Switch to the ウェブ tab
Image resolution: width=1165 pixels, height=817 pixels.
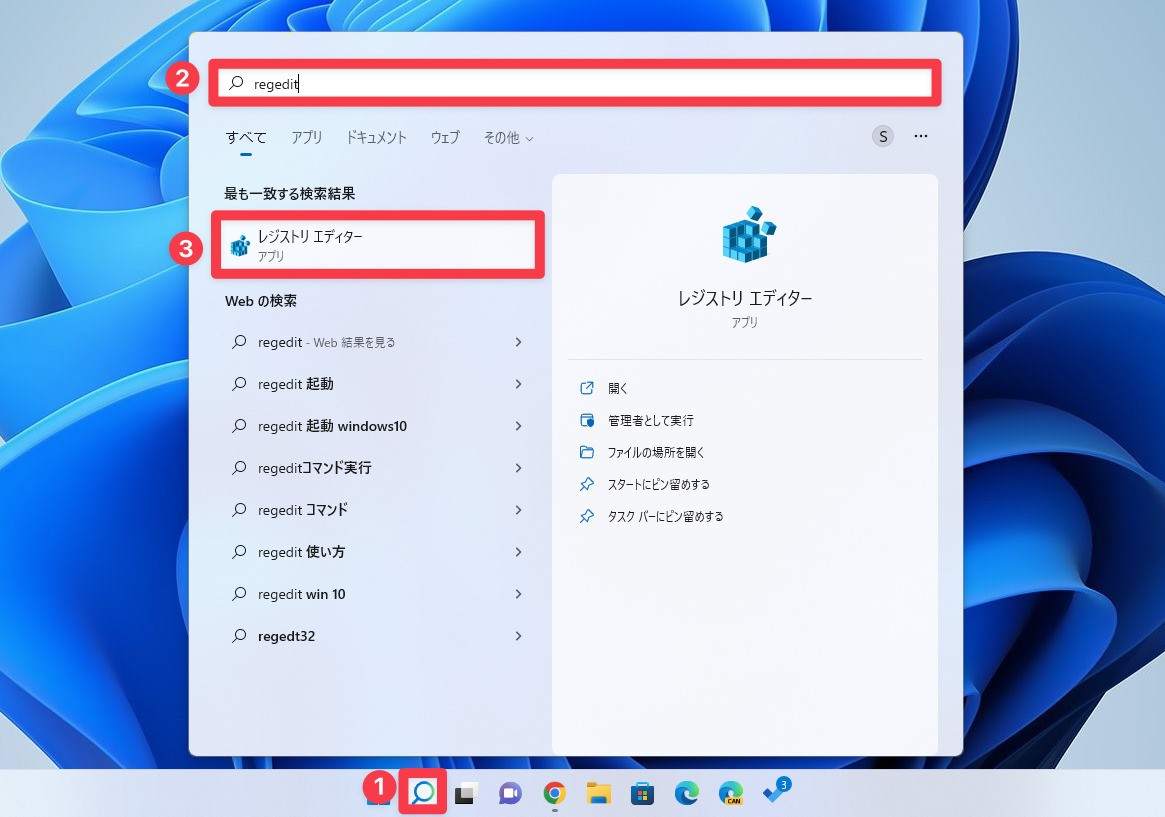(x=445, y=137)
